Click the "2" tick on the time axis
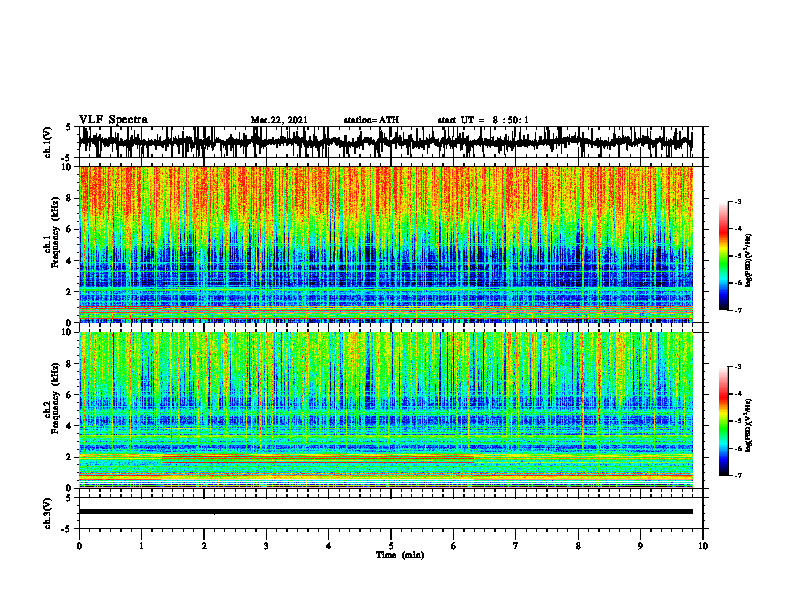Screen dimensions: 792x612 pos(204,546)
